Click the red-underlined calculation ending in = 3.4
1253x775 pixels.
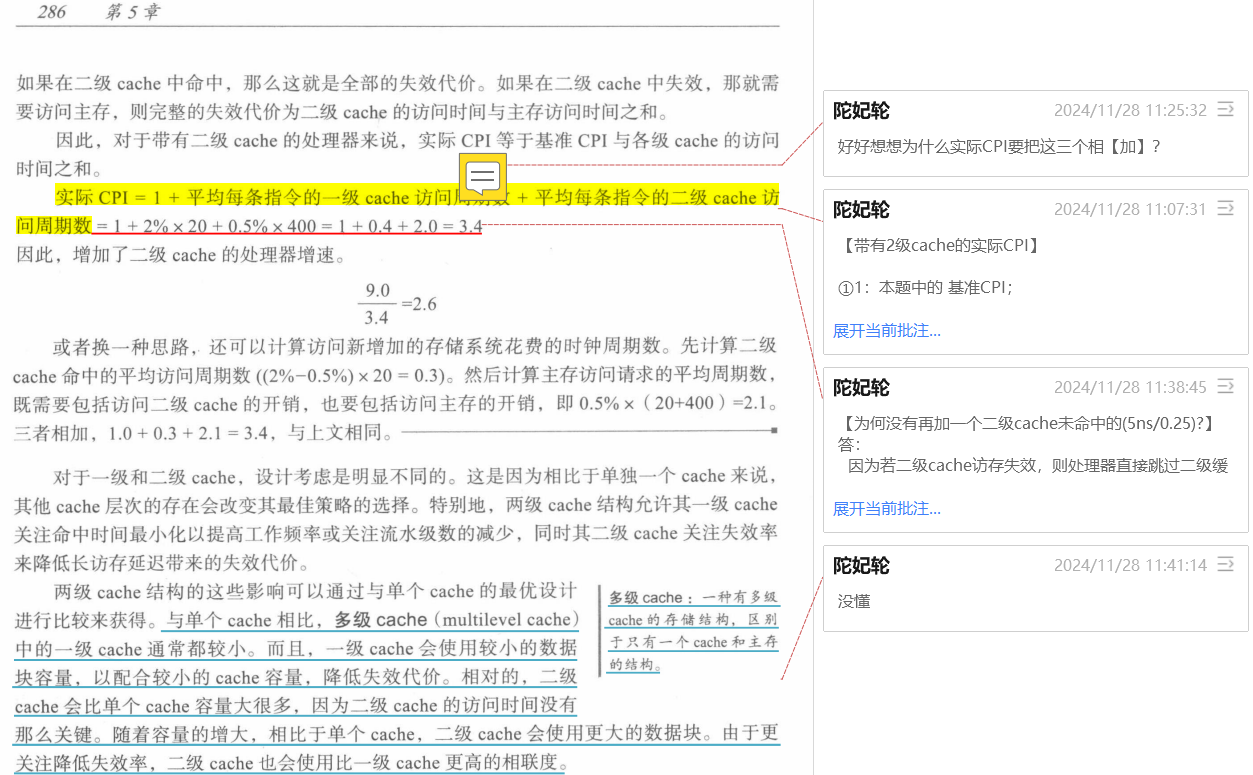pos(290,227)
